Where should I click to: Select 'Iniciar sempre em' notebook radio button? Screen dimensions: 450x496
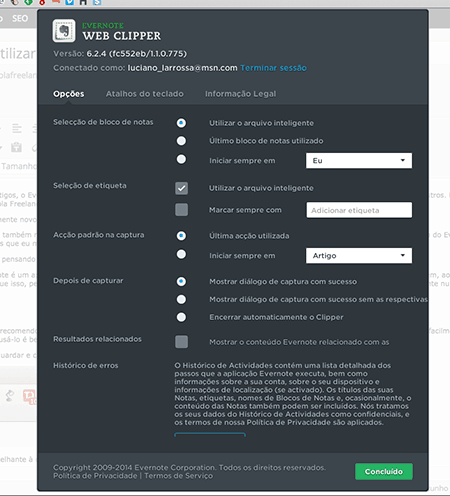(181, 159)
